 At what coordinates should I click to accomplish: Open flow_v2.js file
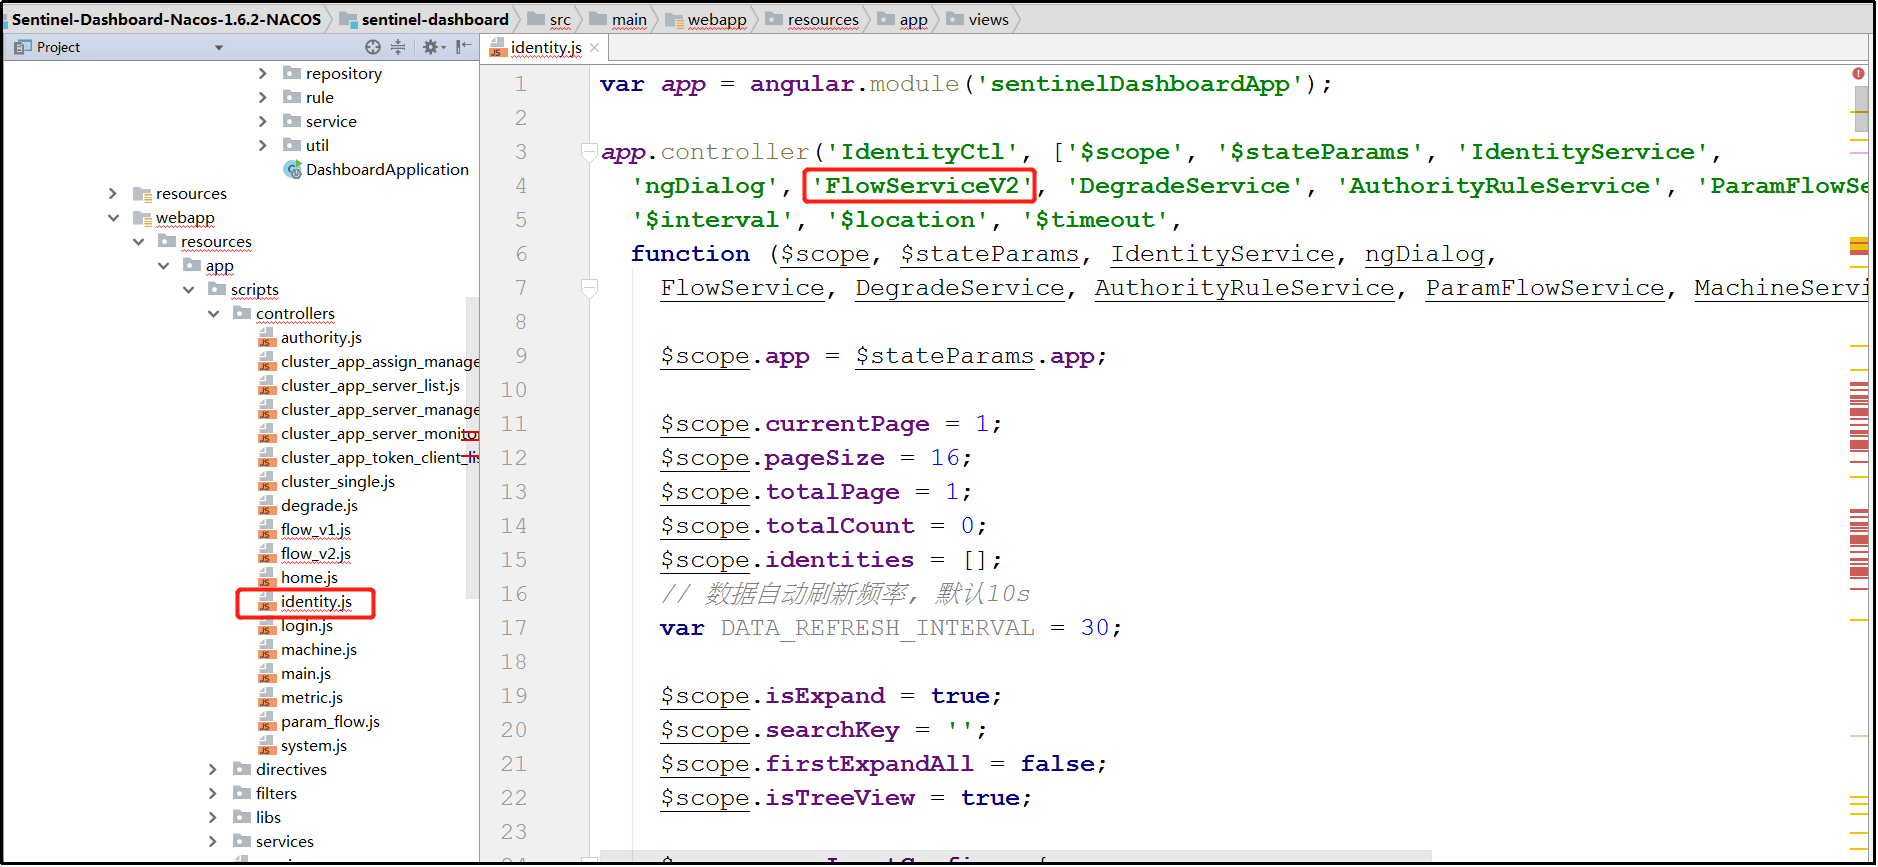[305, 553]
